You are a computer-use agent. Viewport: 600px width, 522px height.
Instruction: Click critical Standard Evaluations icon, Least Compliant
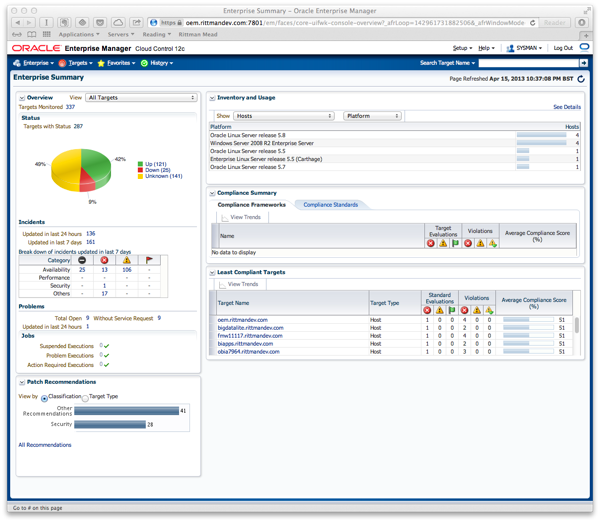427,310
